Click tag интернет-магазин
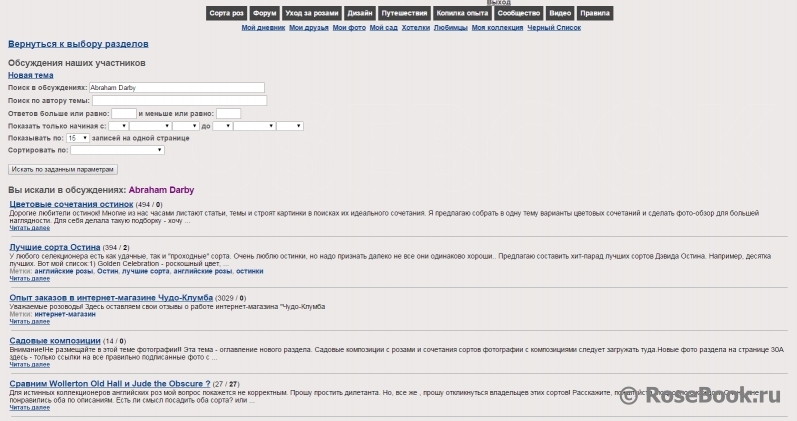797x421 pixels. point(65,314)
